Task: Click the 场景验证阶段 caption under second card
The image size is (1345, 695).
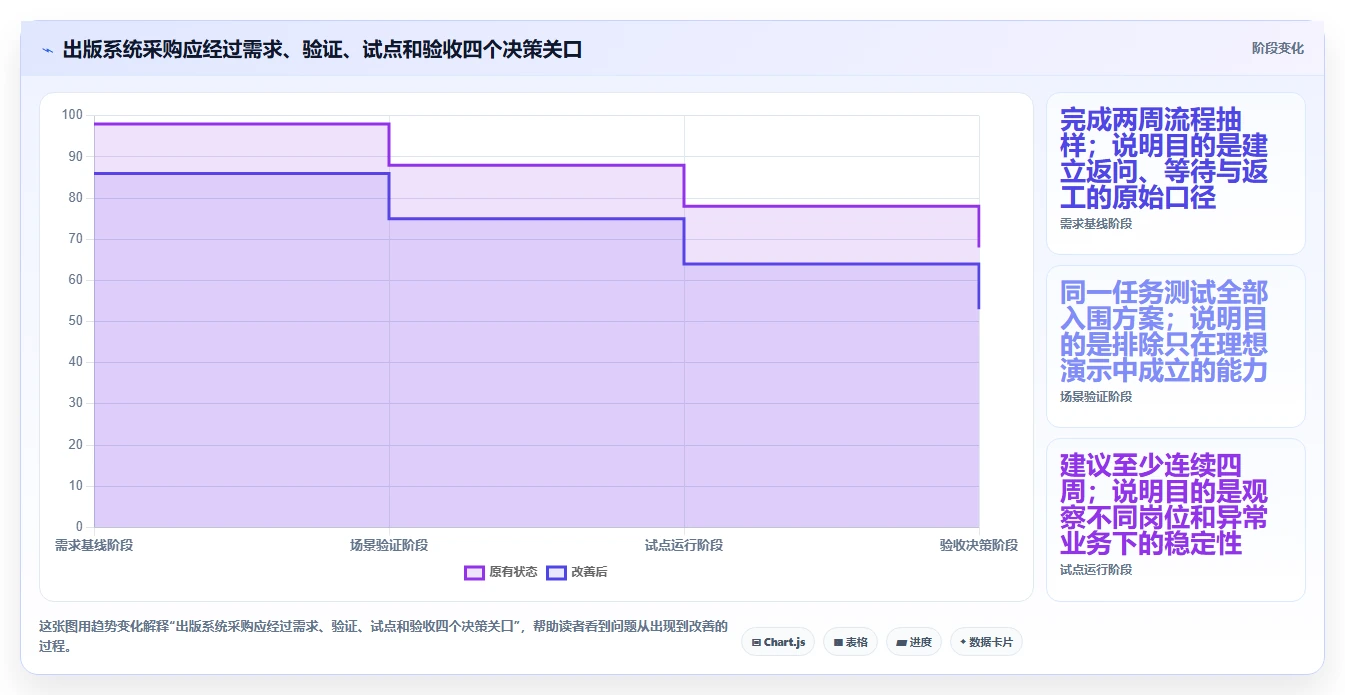Action: (1096, 397)
